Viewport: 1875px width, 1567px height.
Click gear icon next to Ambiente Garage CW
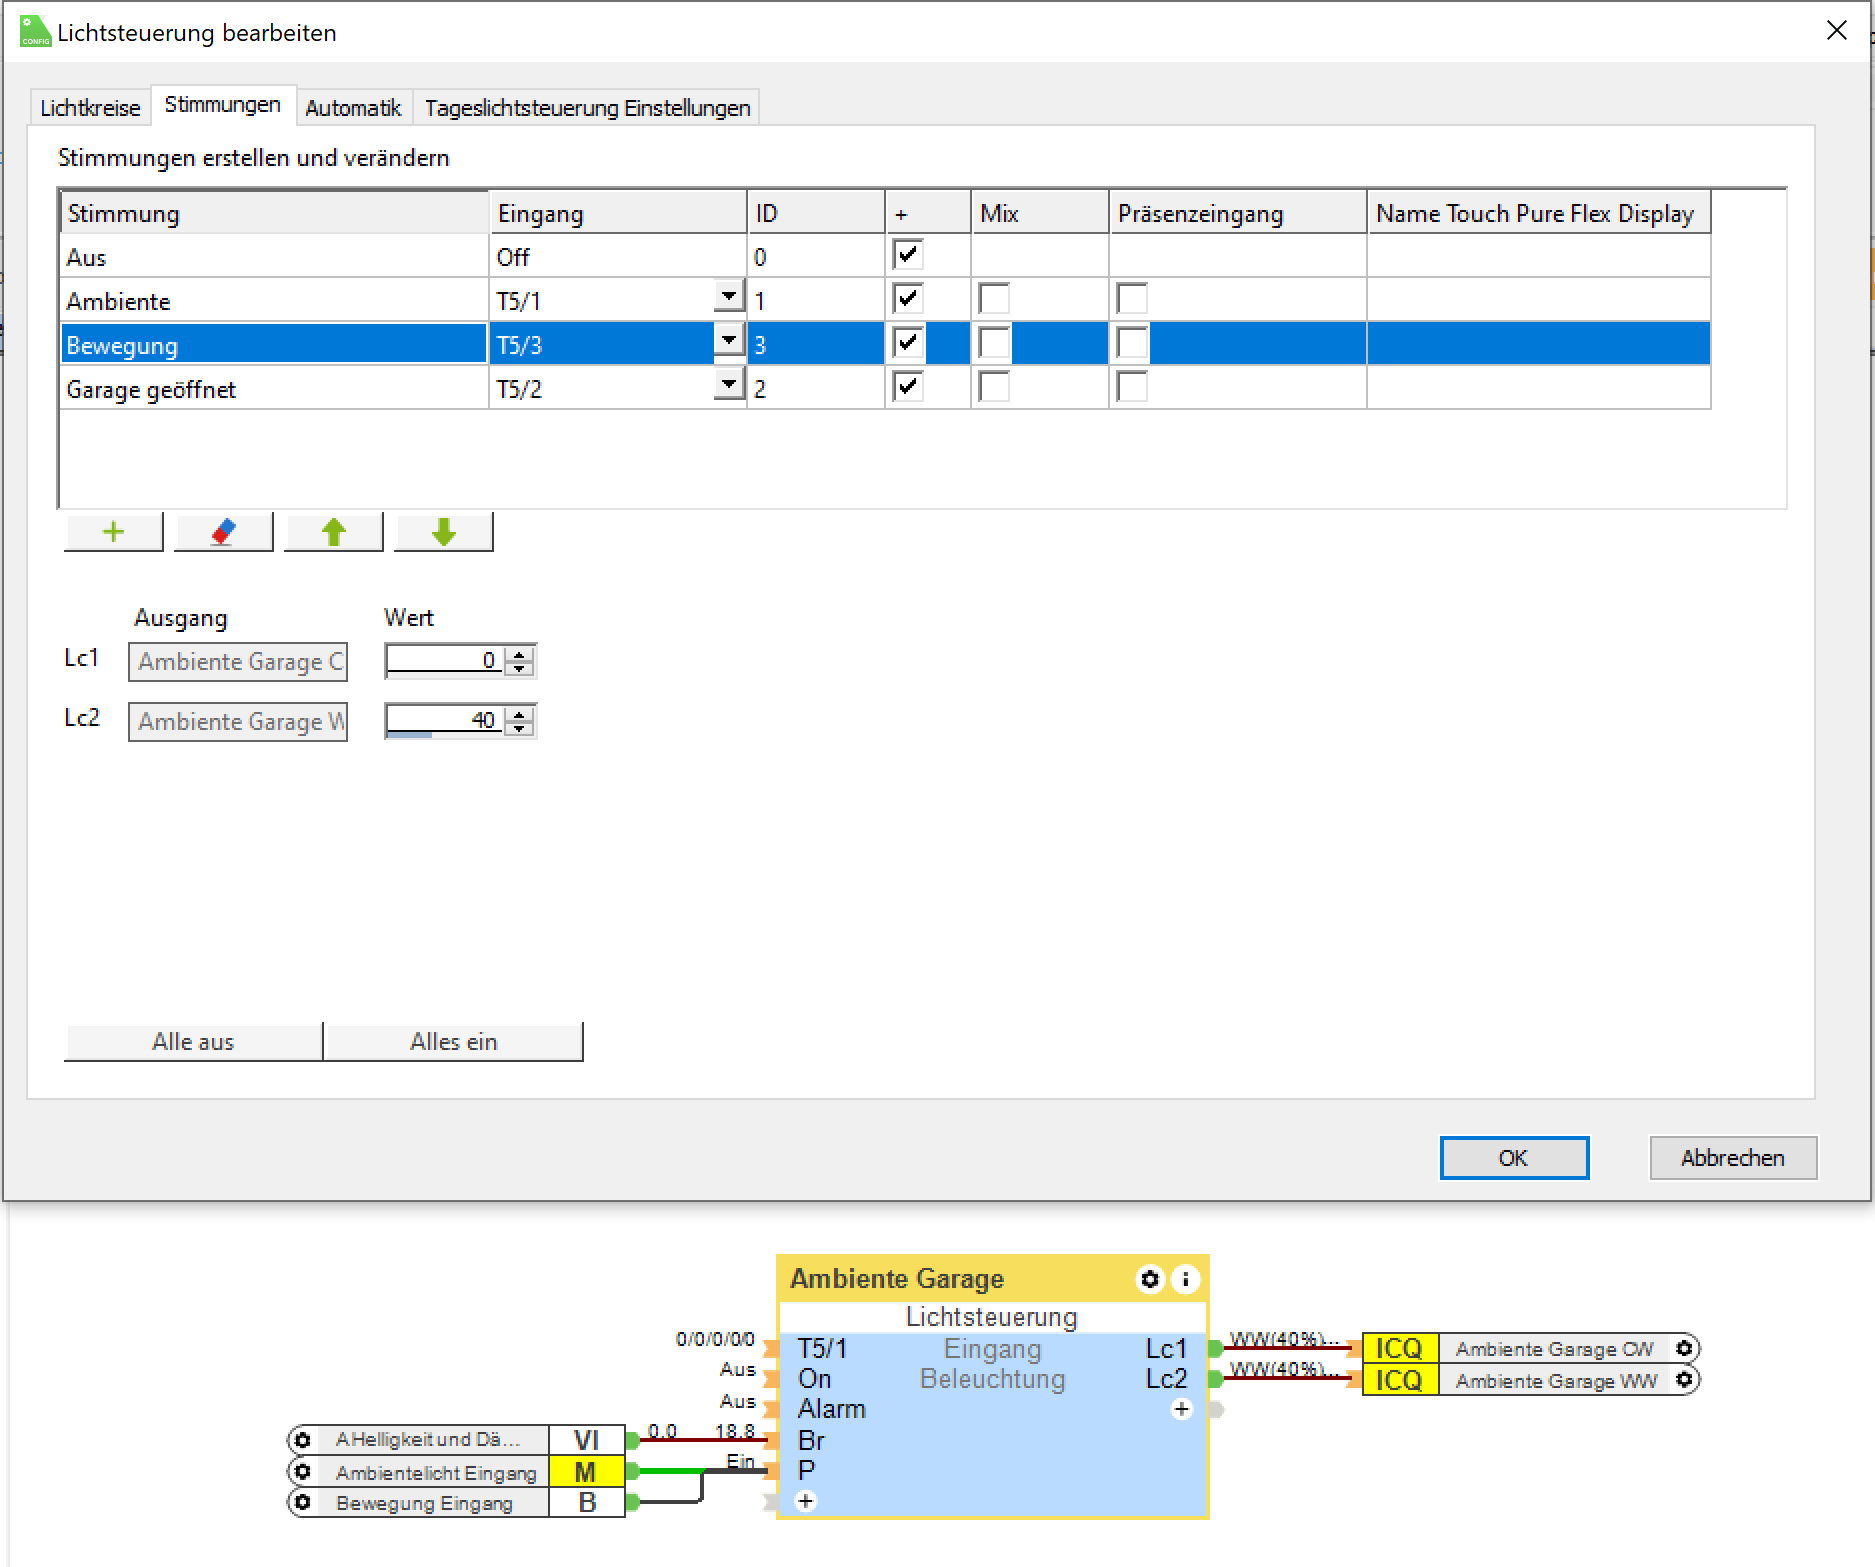tap(1684, 1348)
